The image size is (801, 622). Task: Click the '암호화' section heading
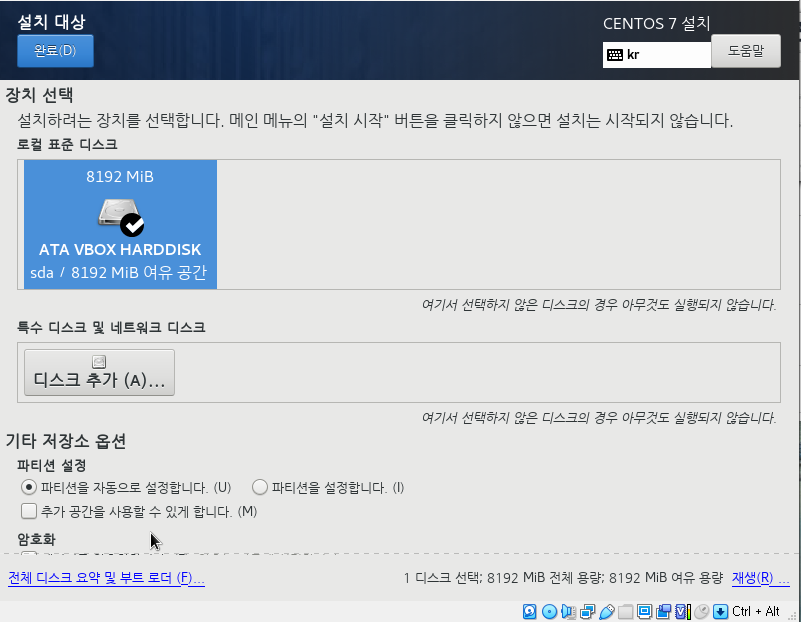coord(36,539)
